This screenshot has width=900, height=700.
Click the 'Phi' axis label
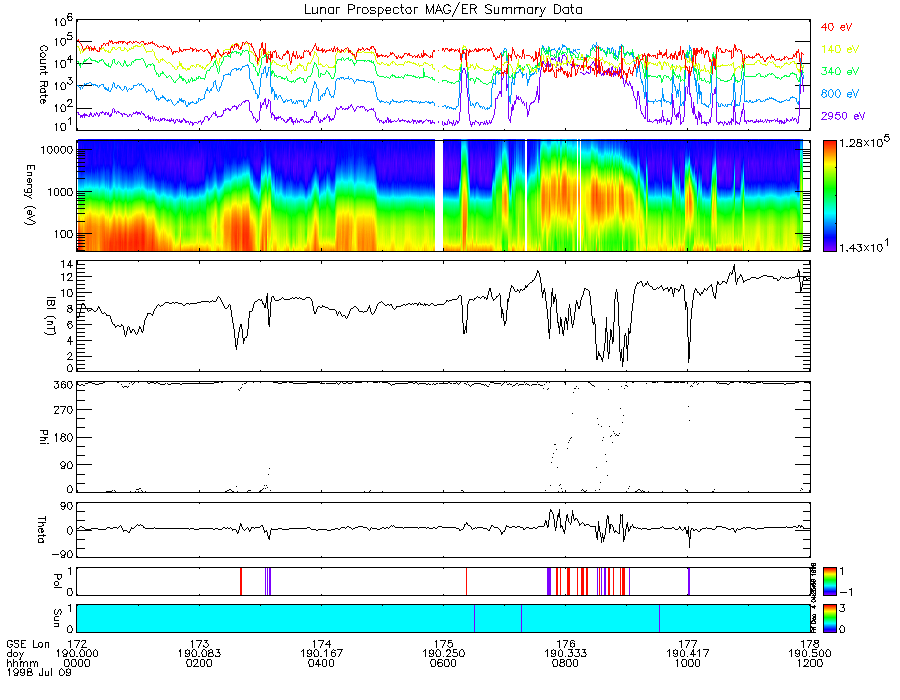click(43, 437)
